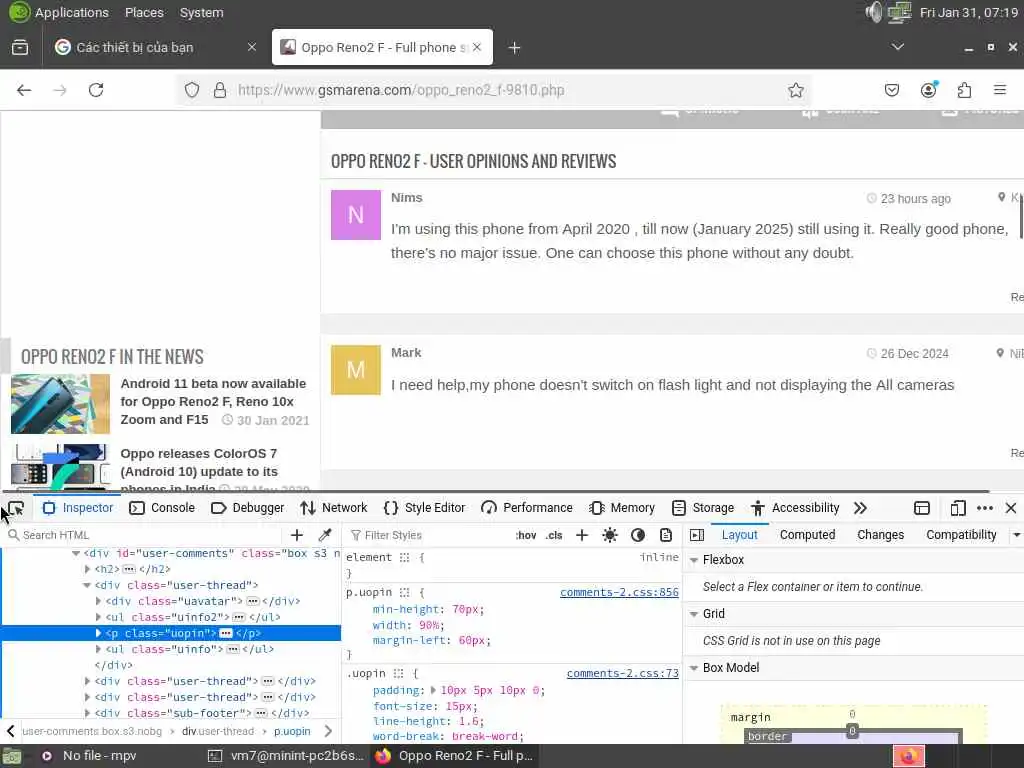Toggle the :hov pseudo-class panel
The width and height of the screenshot is (1024, 768).
pyautogui.click(x=526, y=536)
